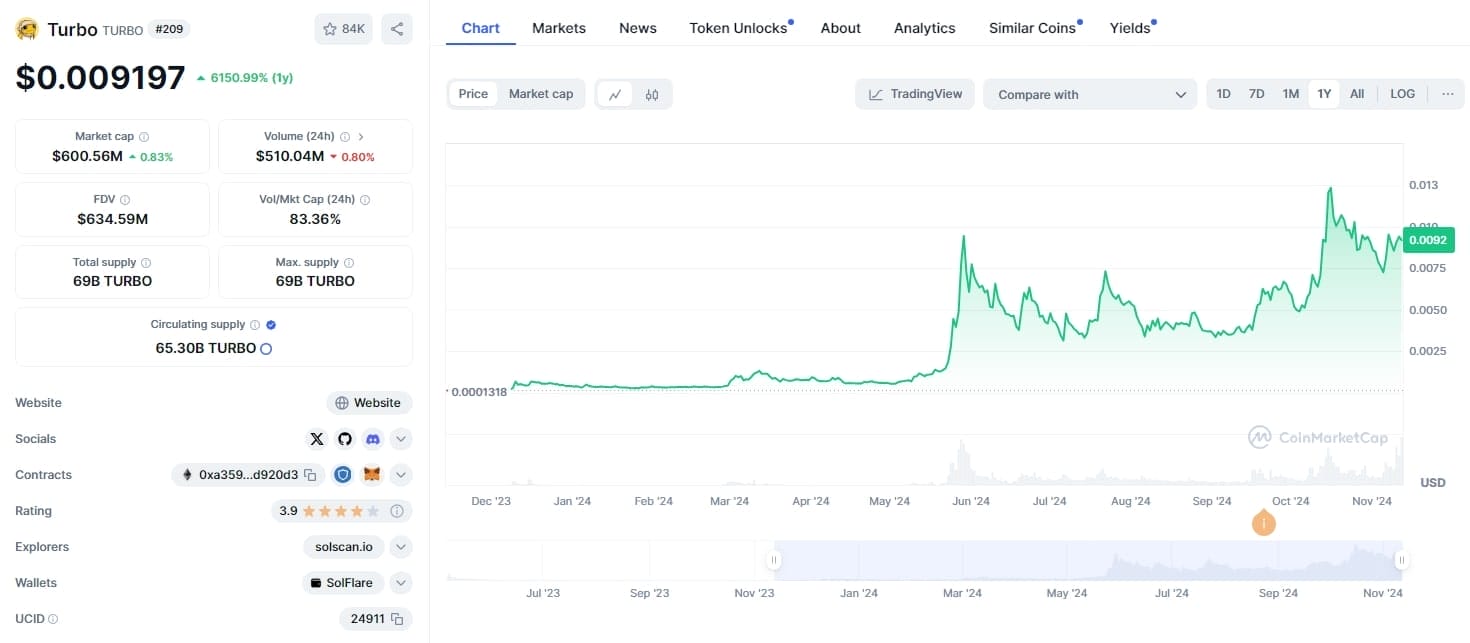Image resolution: width=1470 pixels, height=643 pixels.
Task: Add Turbo to watchlist with star button
Action: click(x=343, y=29)
